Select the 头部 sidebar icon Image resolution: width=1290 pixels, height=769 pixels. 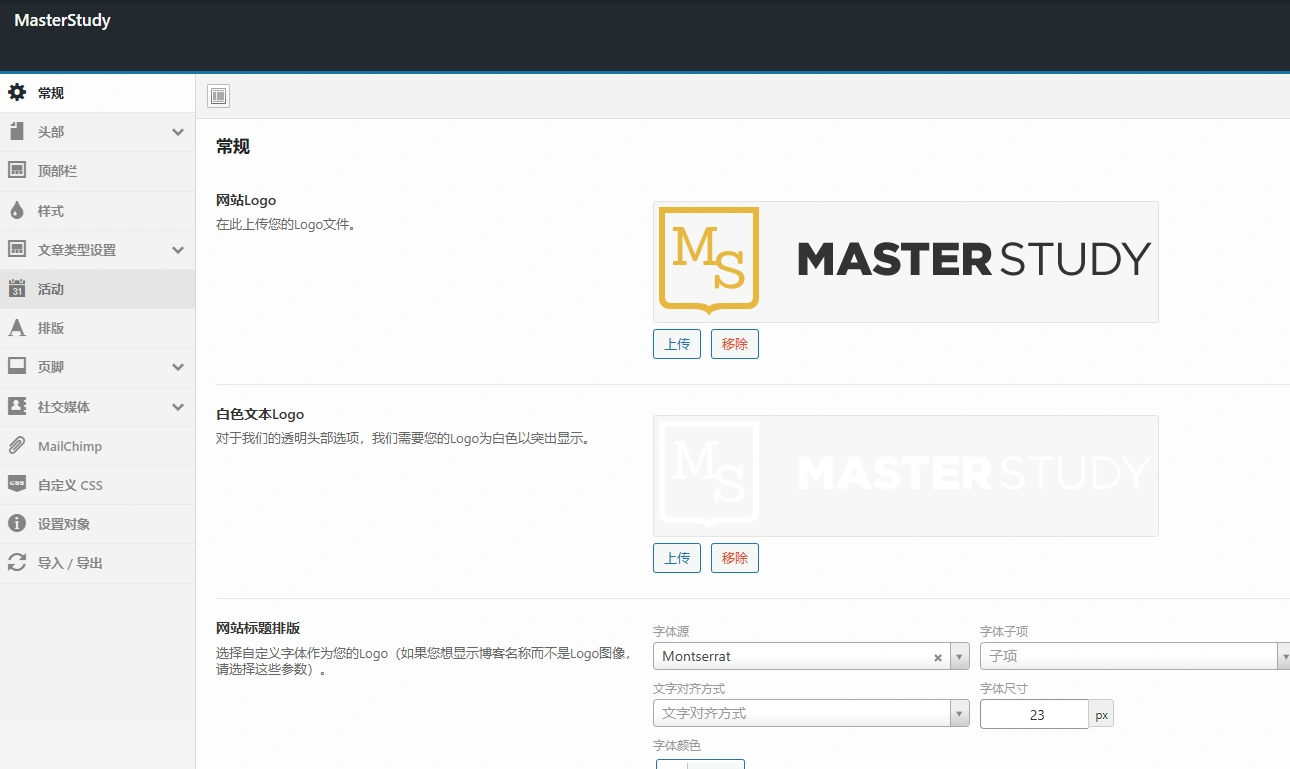point(17,131)
